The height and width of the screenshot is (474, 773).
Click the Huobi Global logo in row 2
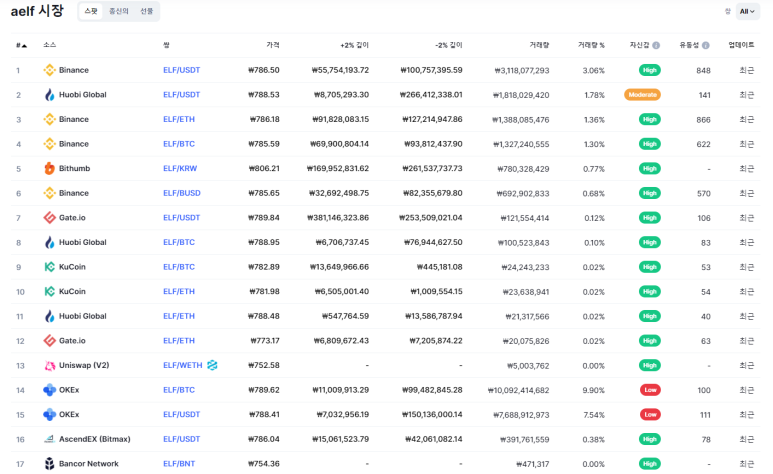(49, 95)
